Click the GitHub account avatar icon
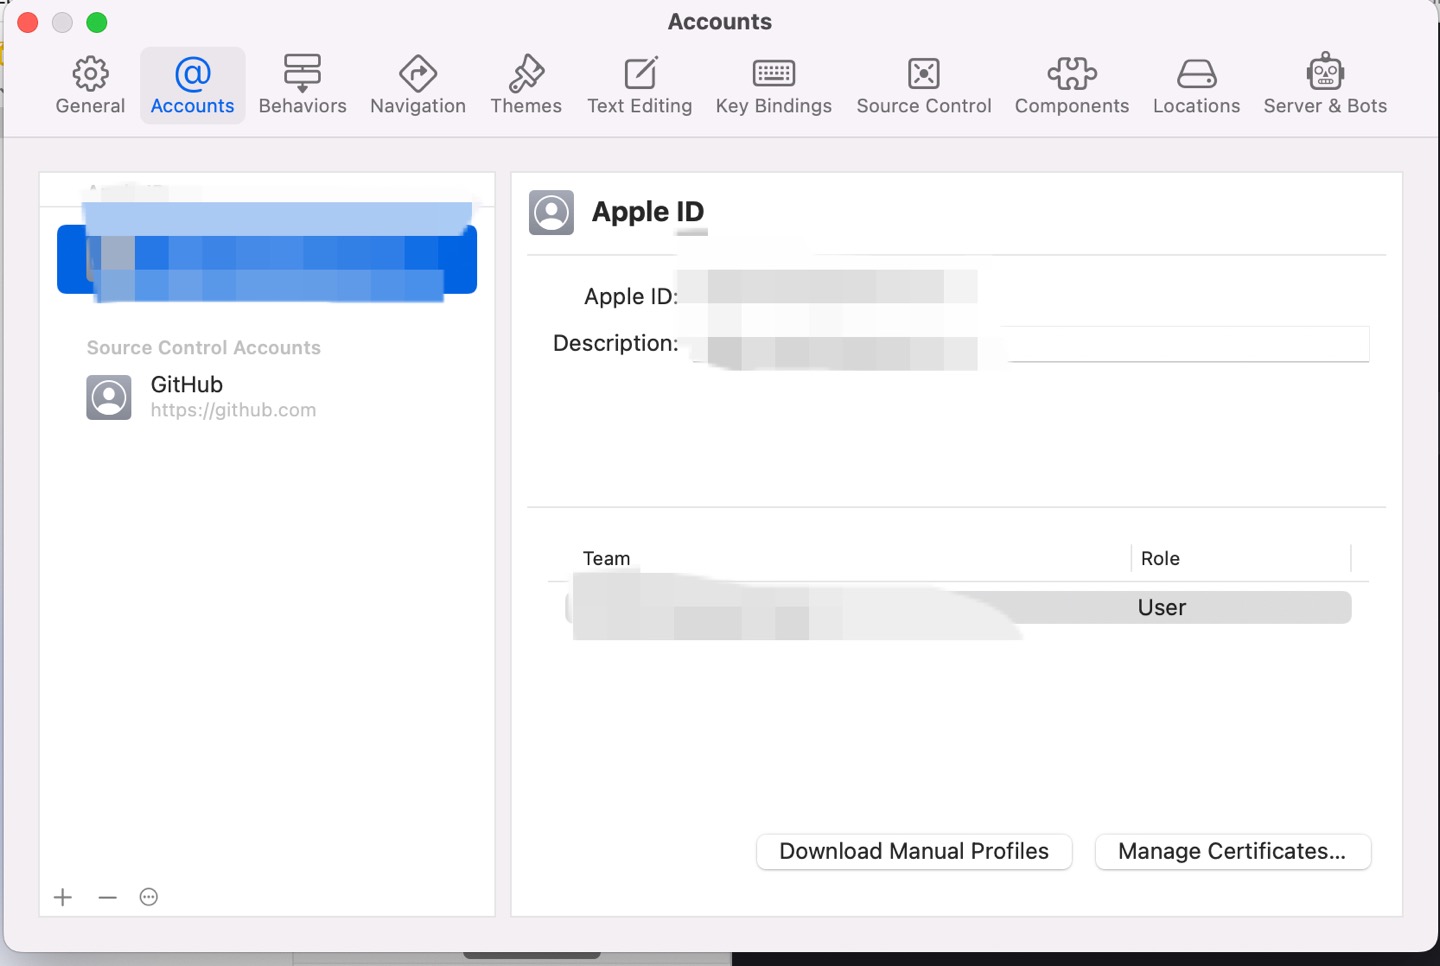The width and height of the screenshot is (1440, 966). click(109, 397)
